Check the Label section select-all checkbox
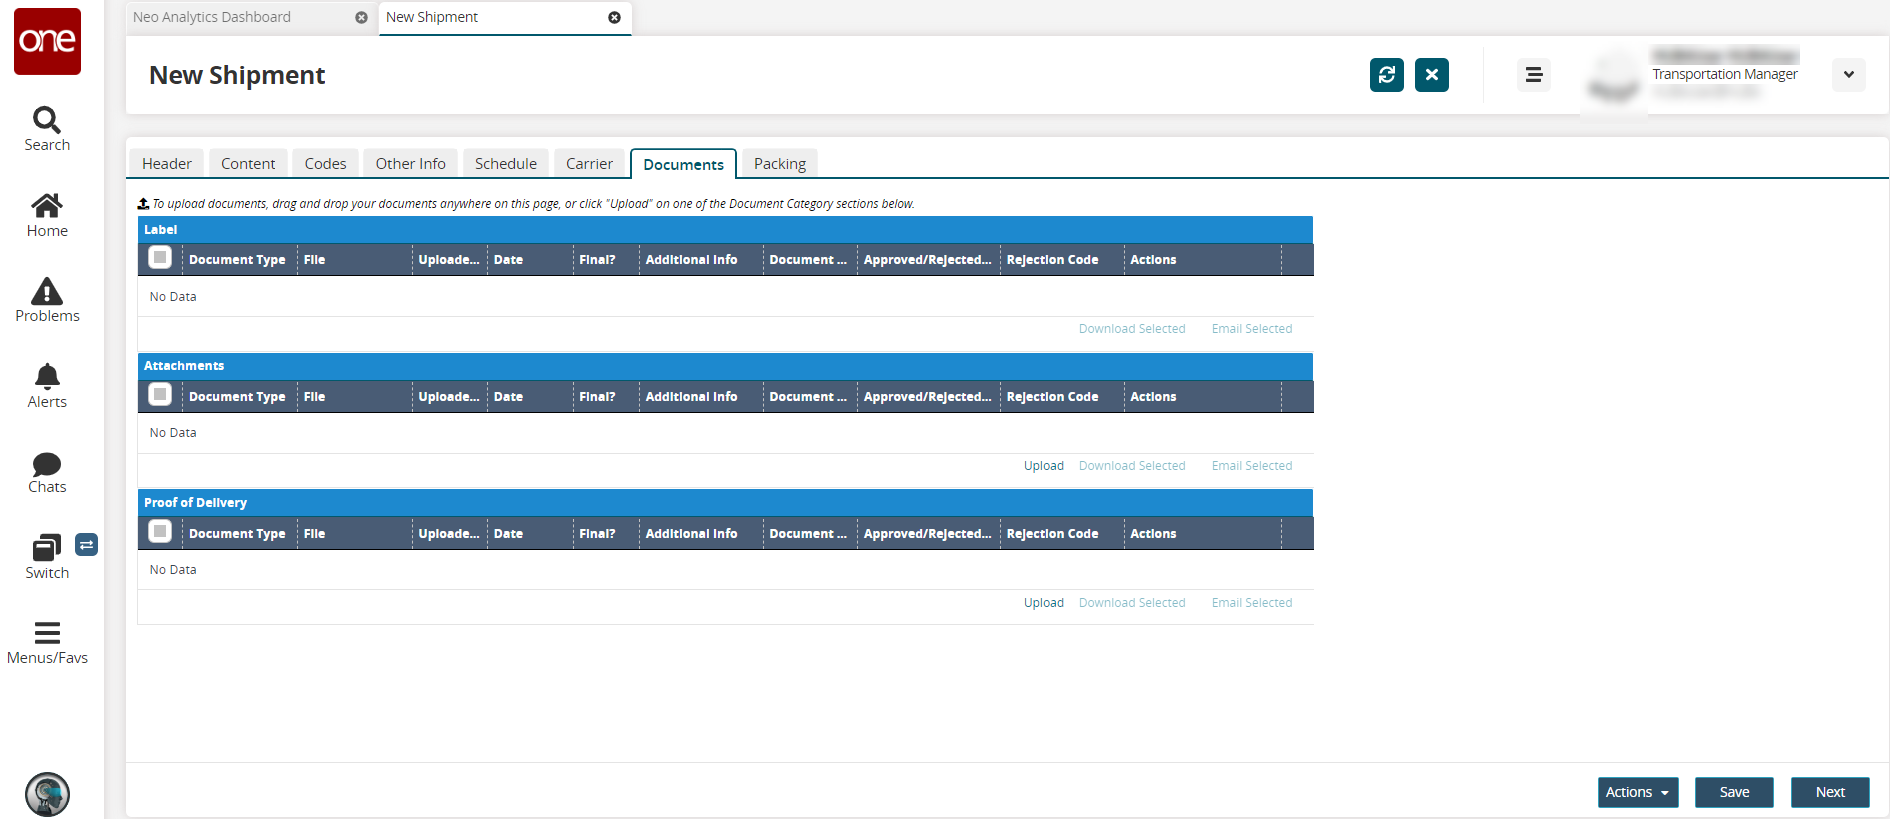The height and width of the screenshot is (819, 1890). pyautogui.click(x=160, y=258)
